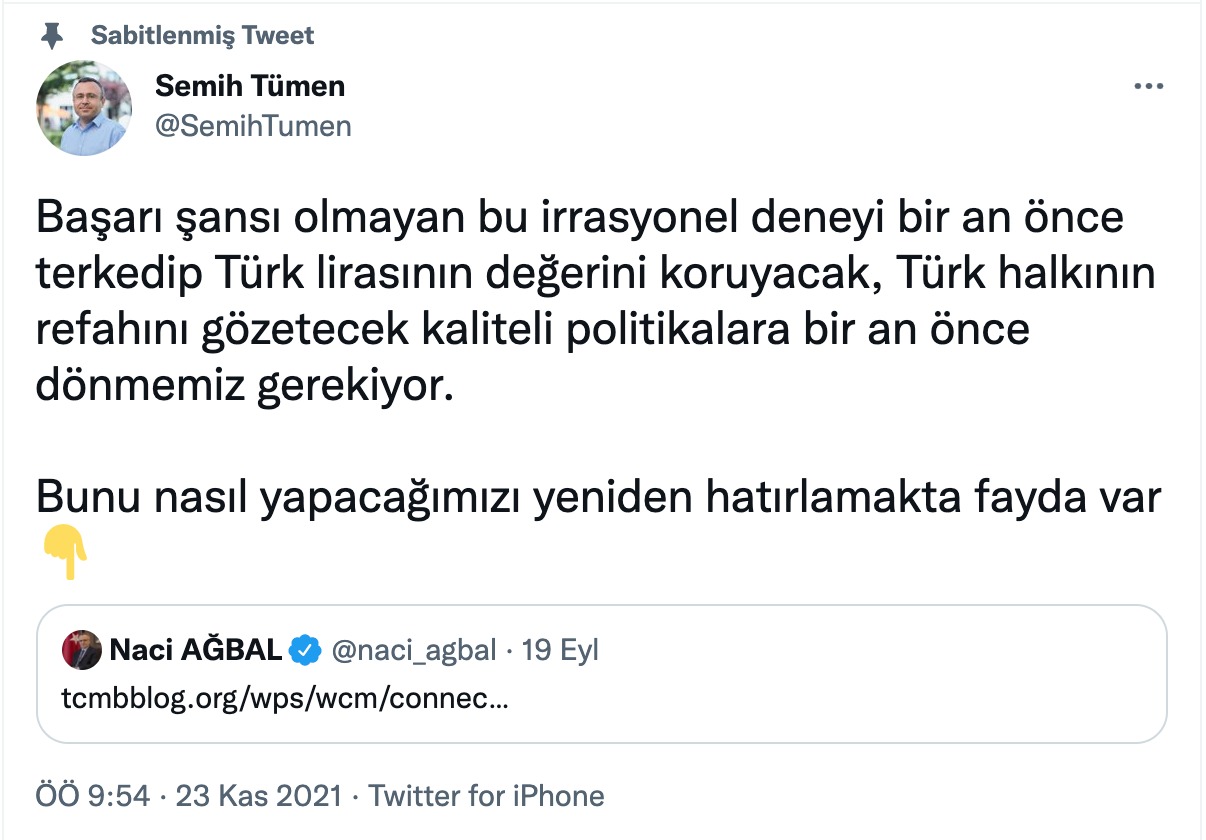1206x840 pixels.
Task: Open the three-dot more options menu
Action: point(1148,88)
